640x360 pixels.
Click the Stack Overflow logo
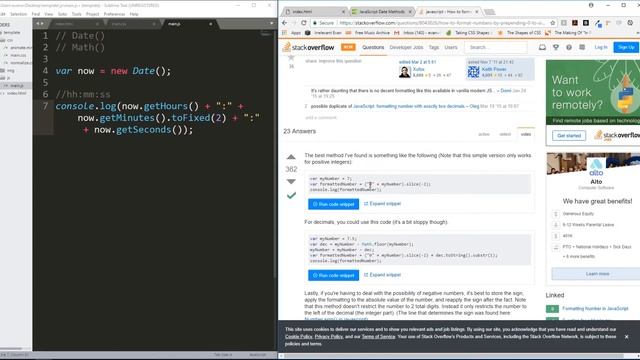[x=309, y=47]
